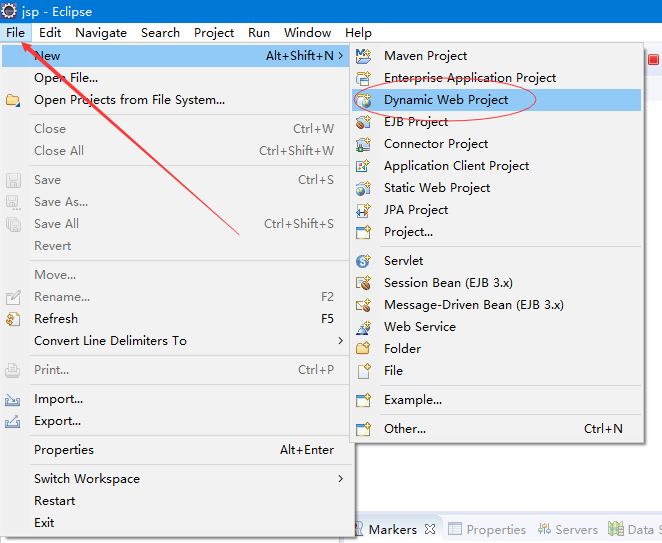Choose Other... with Ctrl+N shortcut
This screenshot has width=662, height=543.
coord(496,429)
